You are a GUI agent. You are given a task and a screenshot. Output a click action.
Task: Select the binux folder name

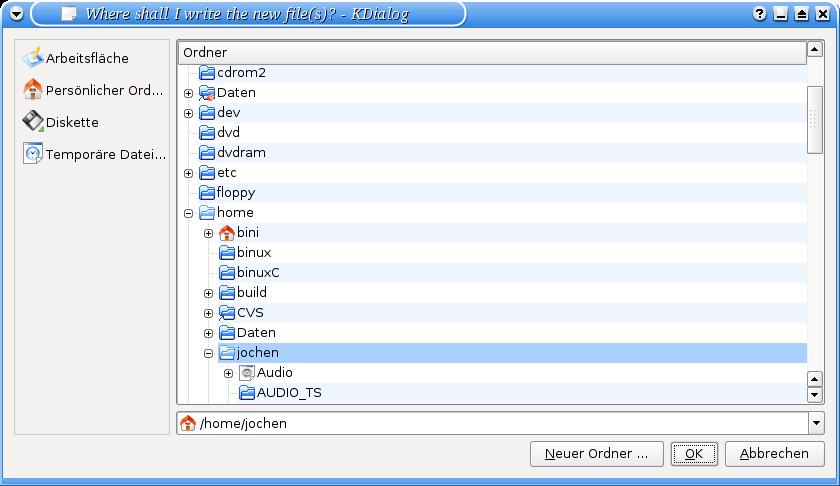[x=254, y=252]
